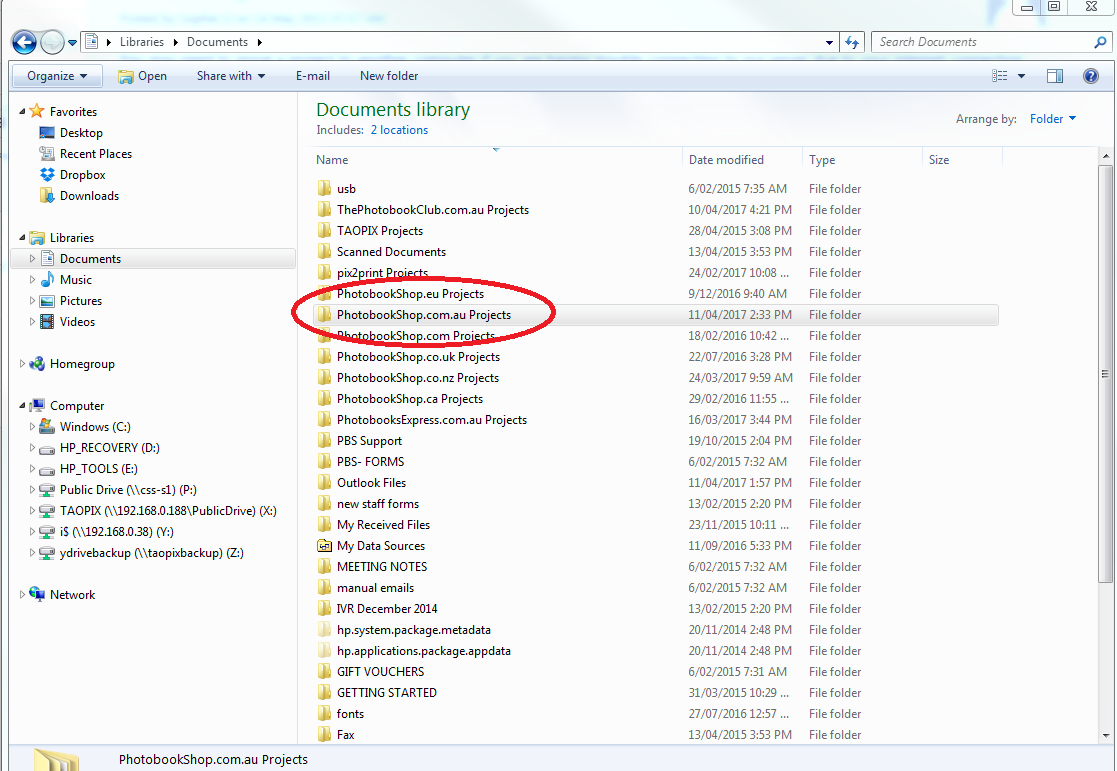Image resolution: width=1117 pixels, height=771 pixels.
Task: Select PhotobooksExpress.com.au Projects folder icon
Action: coord(324,420)
